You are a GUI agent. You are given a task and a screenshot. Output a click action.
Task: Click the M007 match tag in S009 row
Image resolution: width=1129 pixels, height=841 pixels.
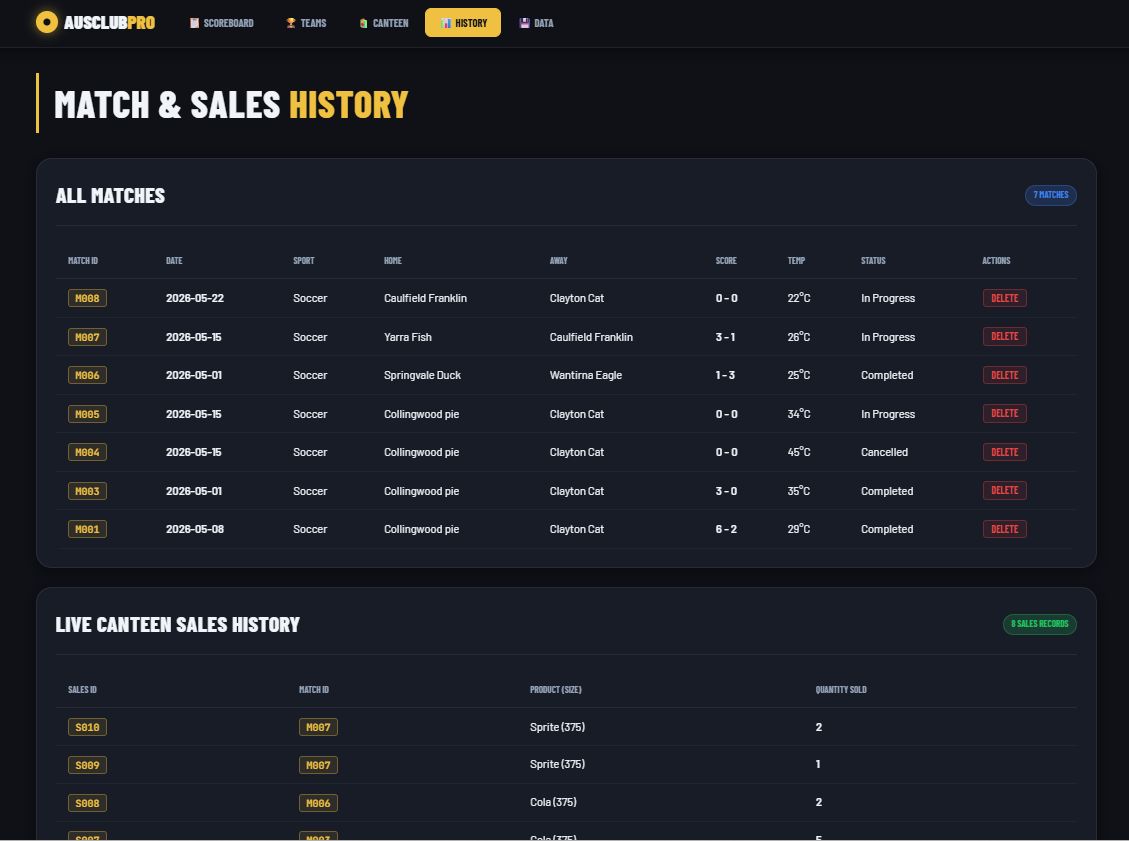click(x=318, y=765)
